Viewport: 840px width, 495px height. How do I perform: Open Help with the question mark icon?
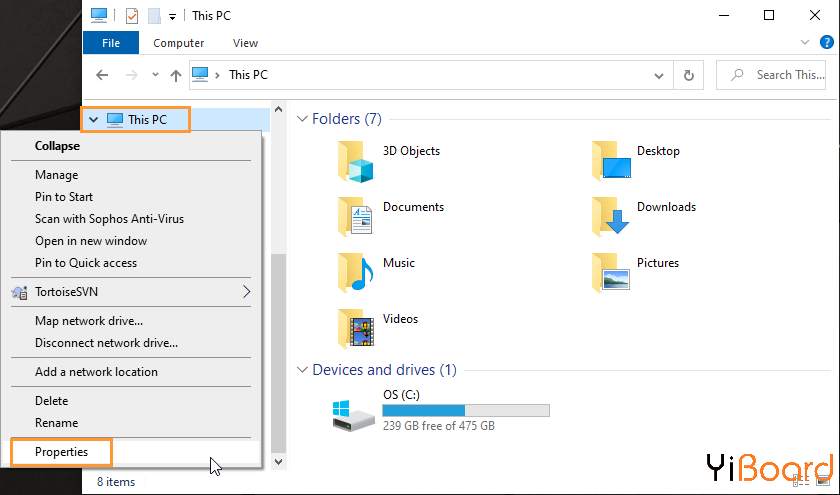tap(827, 42)
